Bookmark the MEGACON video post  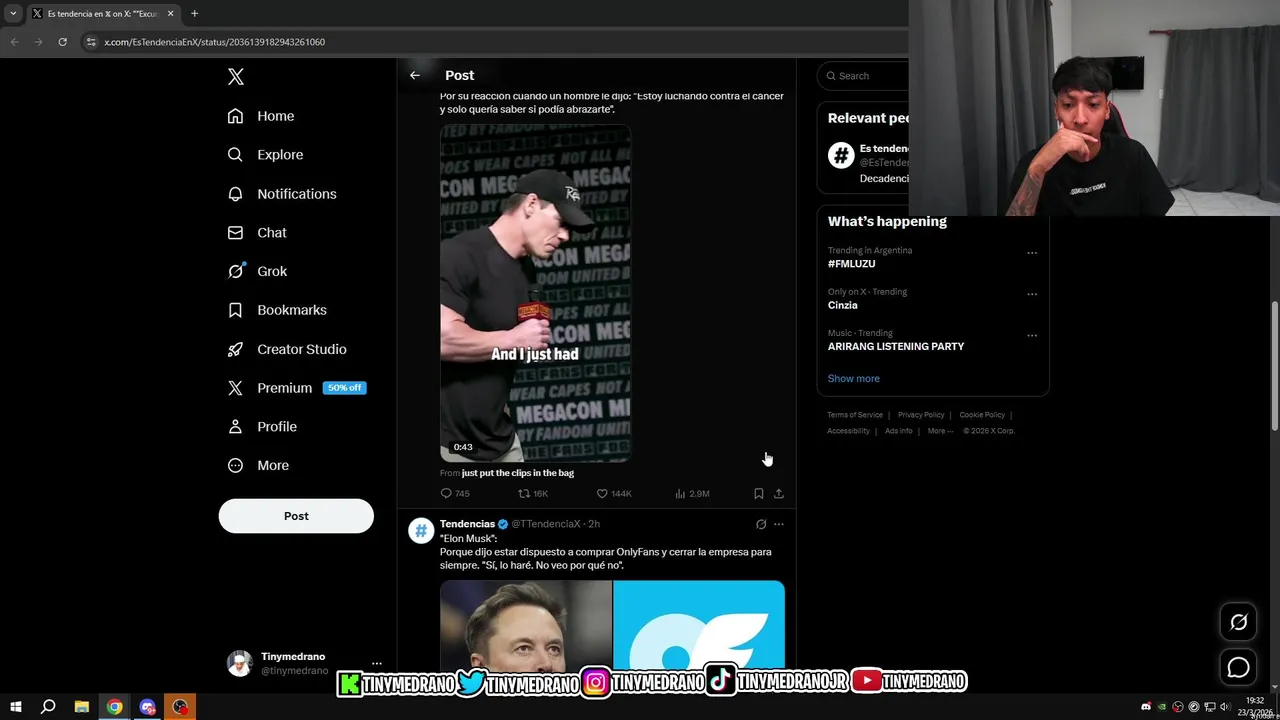point(759,493)
